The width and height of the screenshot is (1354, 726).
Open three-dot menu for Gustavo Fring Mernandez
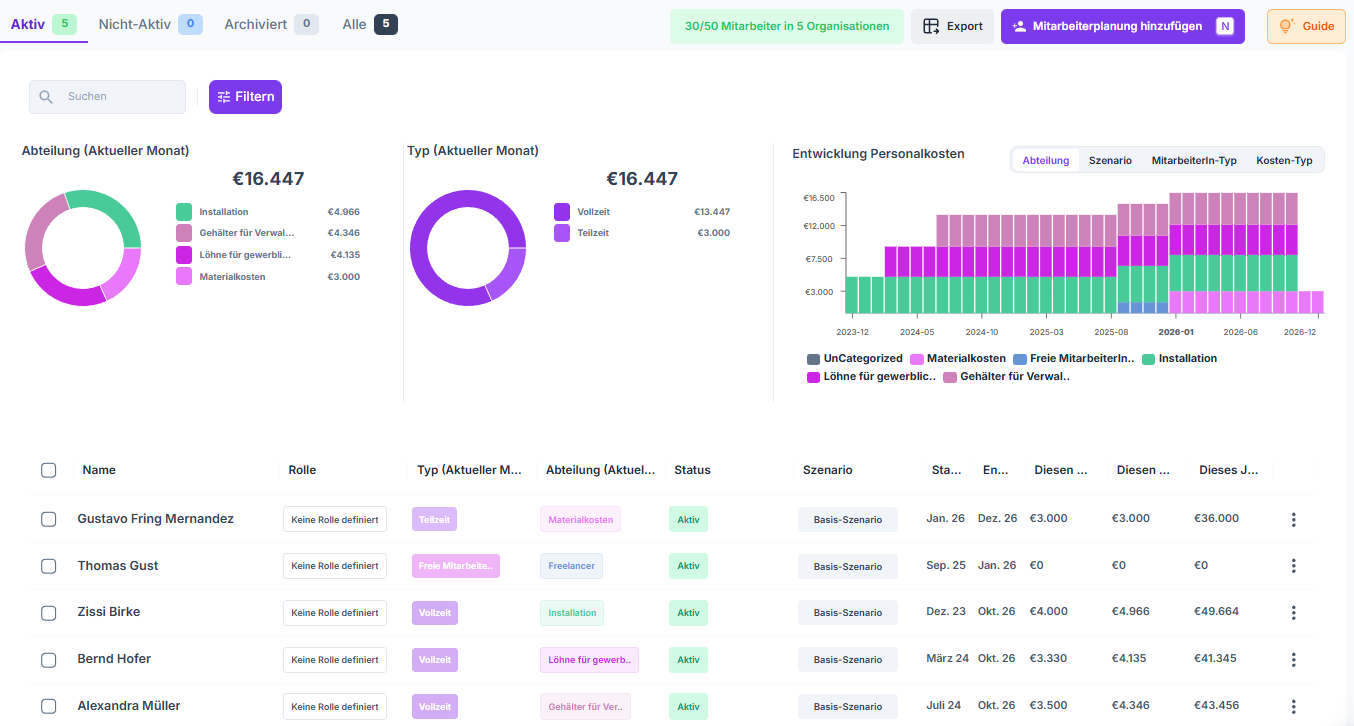coord(1293,519)
